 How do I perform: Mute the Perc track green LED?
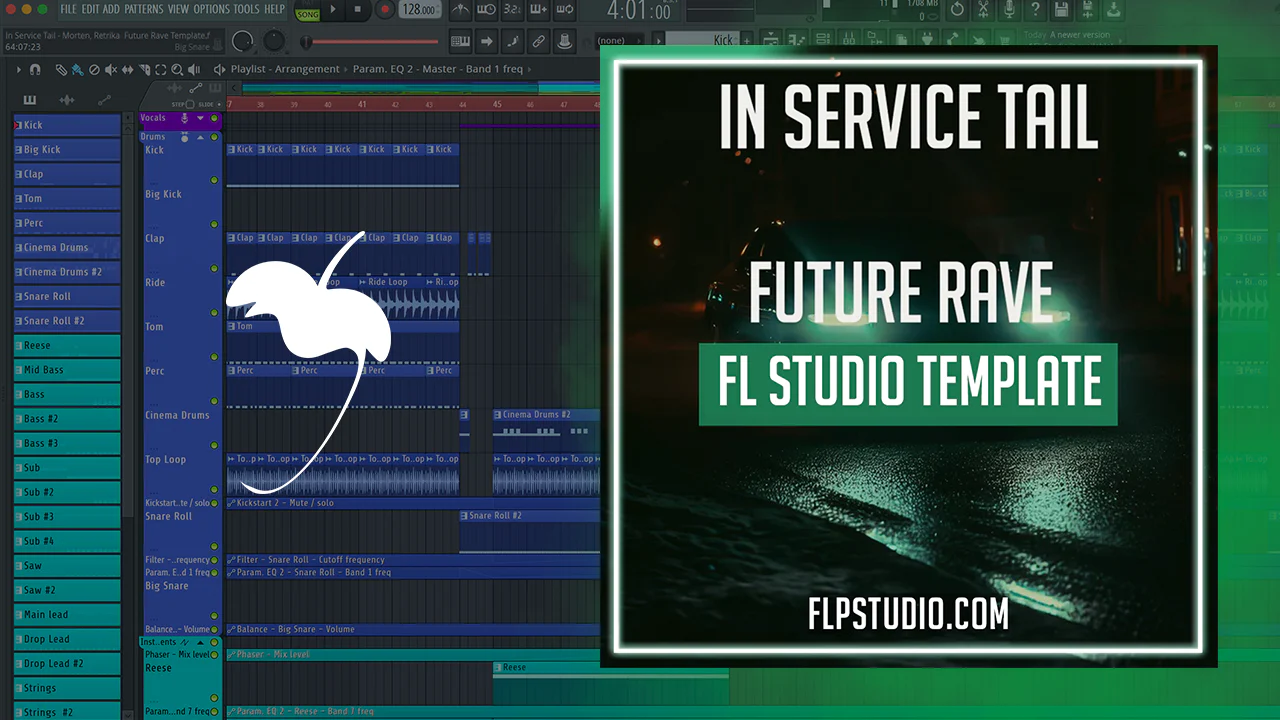214,401
